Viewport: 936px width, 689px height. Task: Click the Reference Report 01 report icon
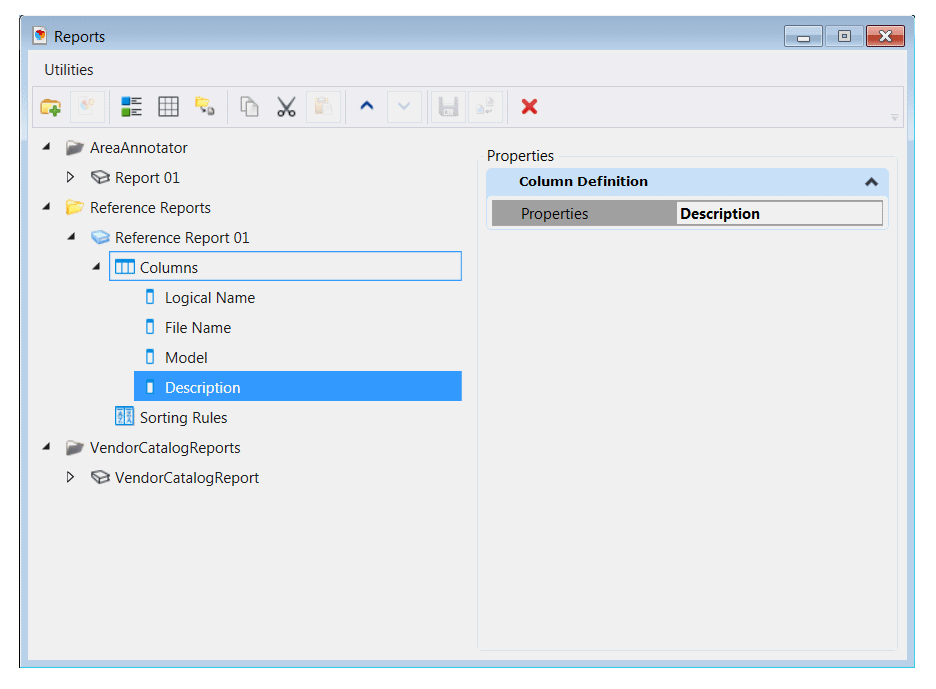click(x=100, y=237)
